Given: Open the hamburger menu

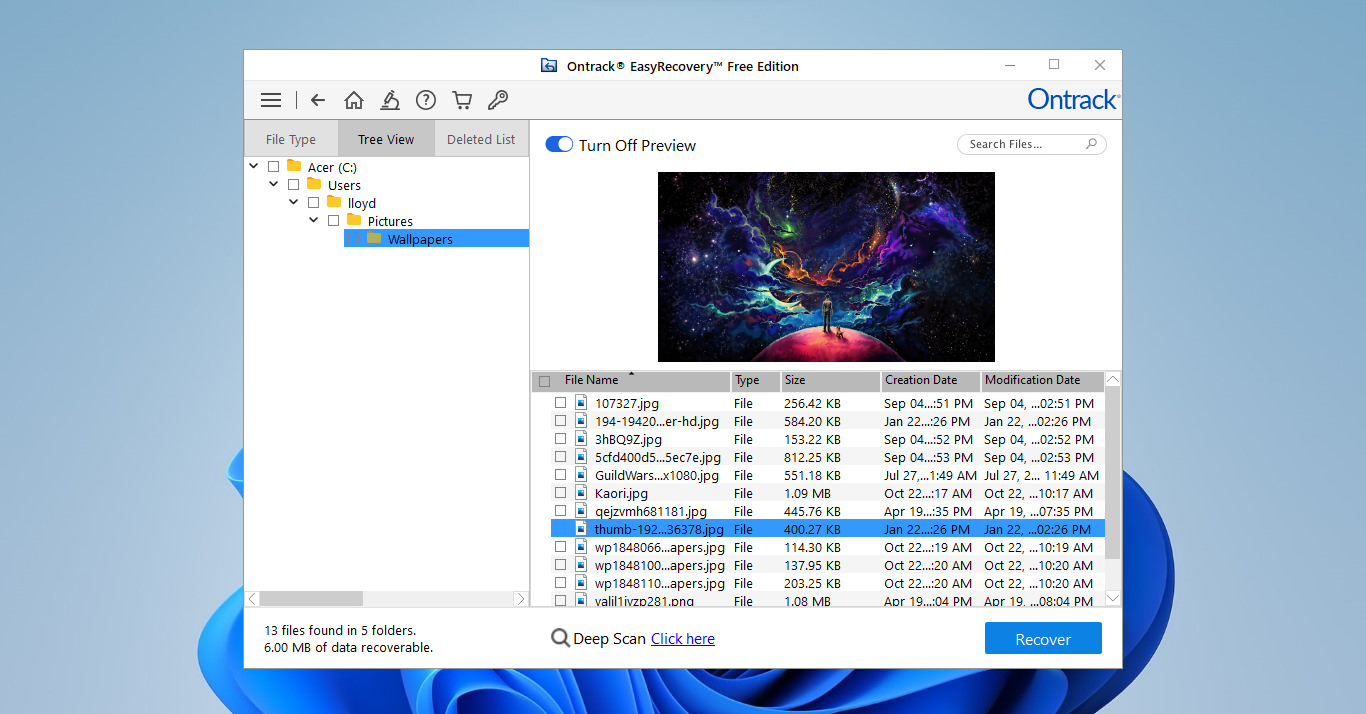Looking at the screenshot, I should (x=271, y=100).
